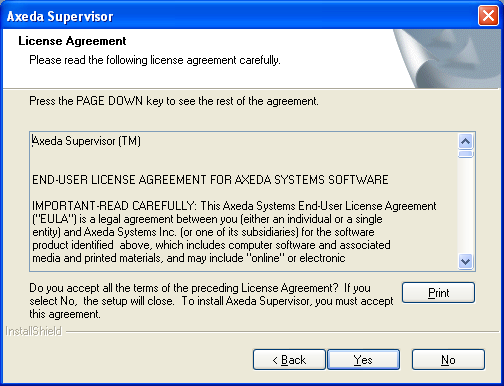Click the 'Please read the following license agreement' subtitle
This screenshot has height=386, width=504.
[155, 60]
